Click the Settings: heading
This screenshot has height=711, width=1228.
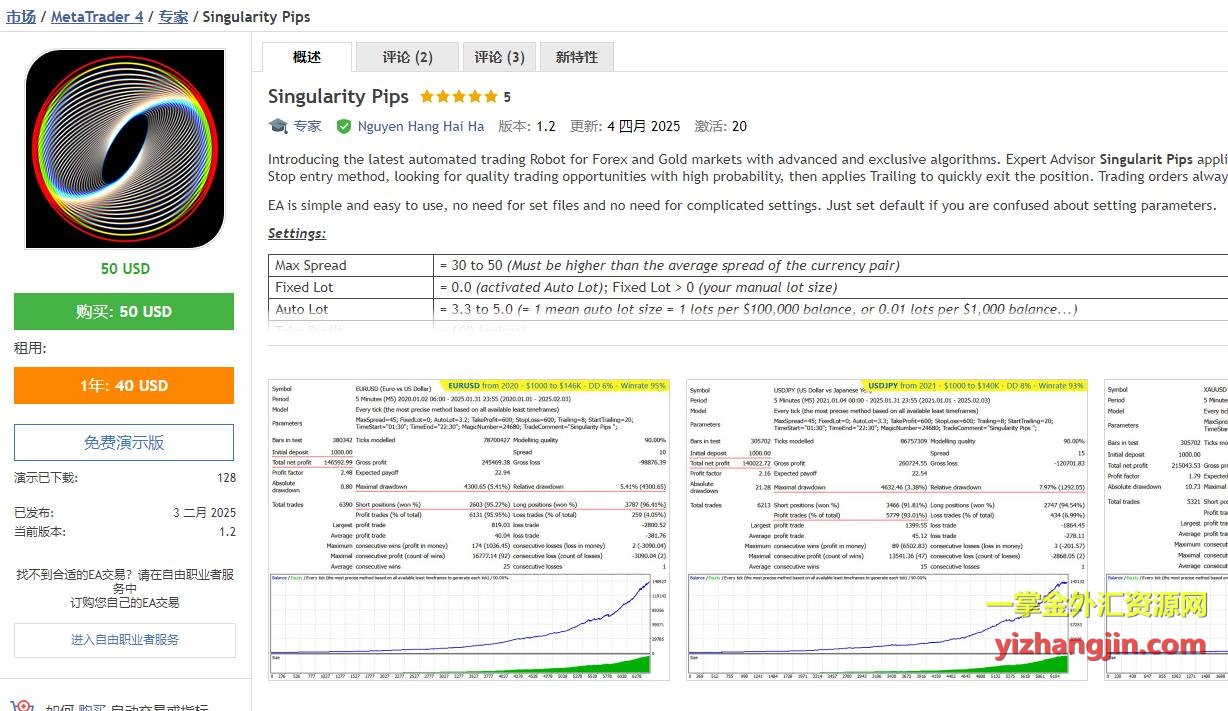pyautogui.click(x=297, y=234)
